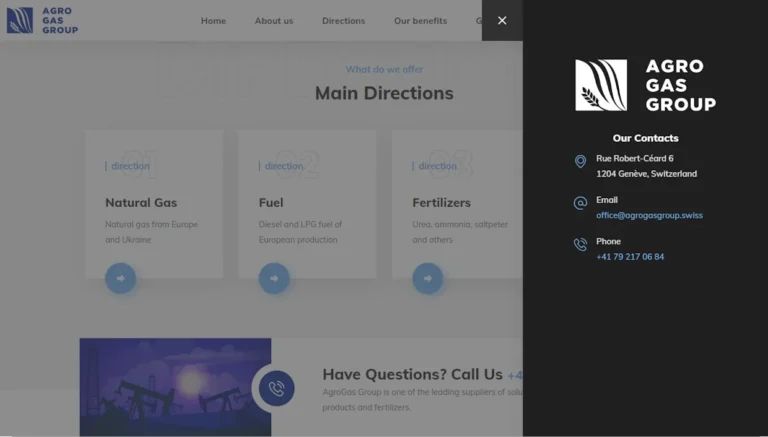This screenshot has height=437, width=768.
Task: Open the Fuel arrow button
Action: (x=274, y=278)
